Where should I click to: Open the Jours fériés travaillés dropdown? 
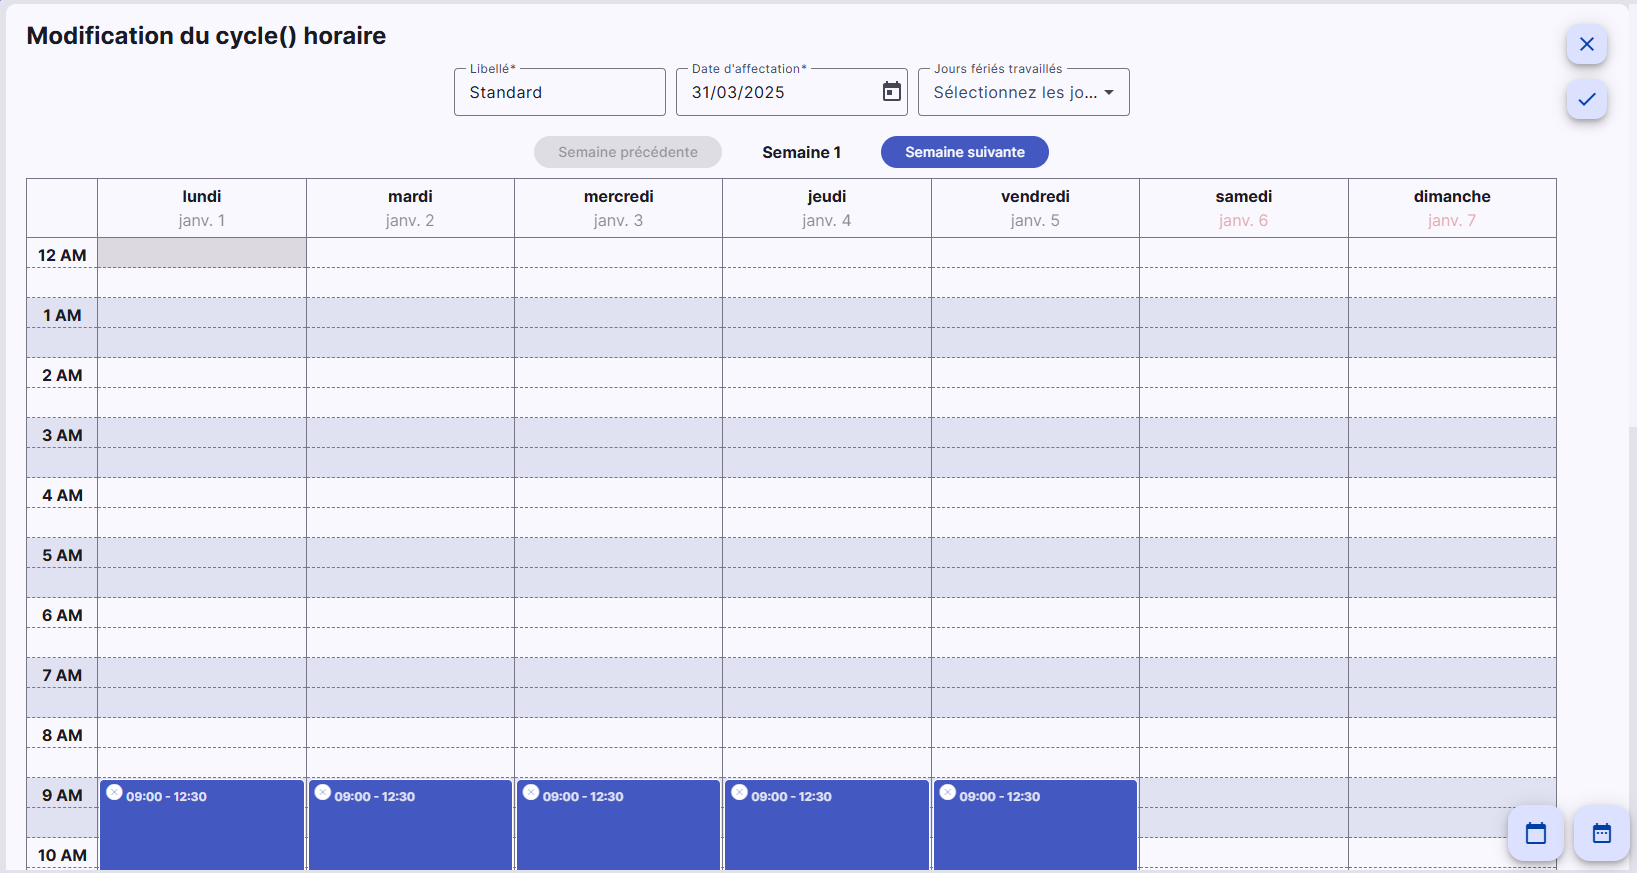[1023, 92]
